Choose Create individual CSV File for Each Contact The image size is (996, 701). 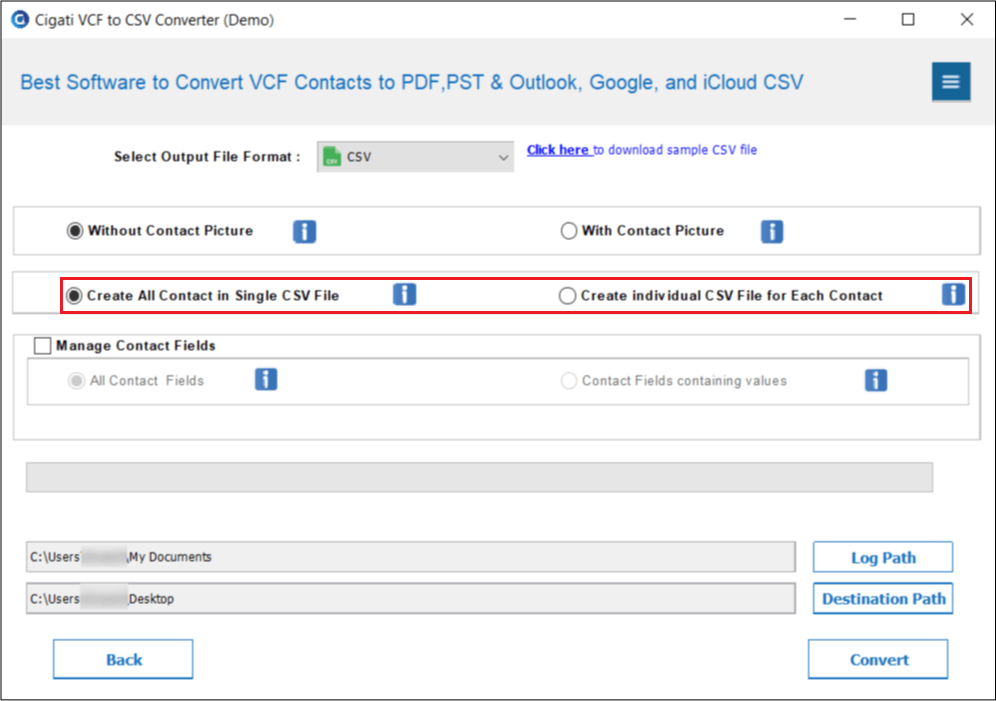[567, 296]
